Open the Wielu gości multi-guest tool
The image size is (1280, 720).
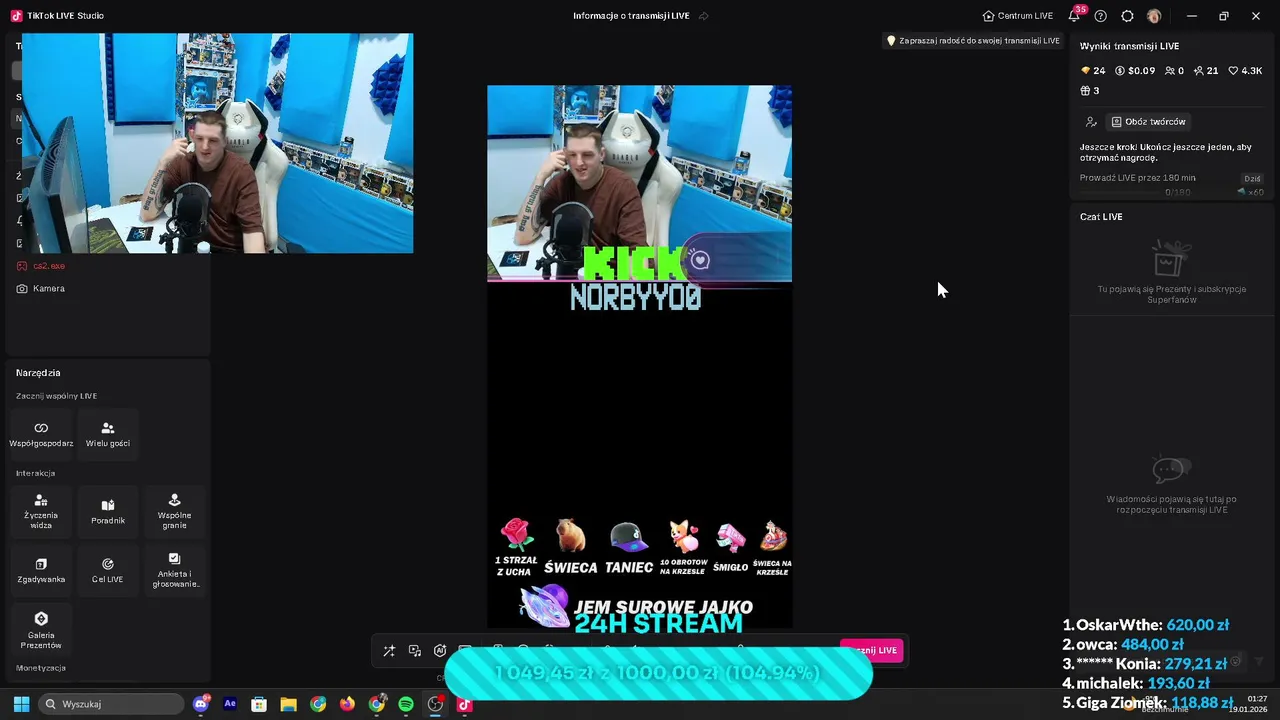coord(108,434)
